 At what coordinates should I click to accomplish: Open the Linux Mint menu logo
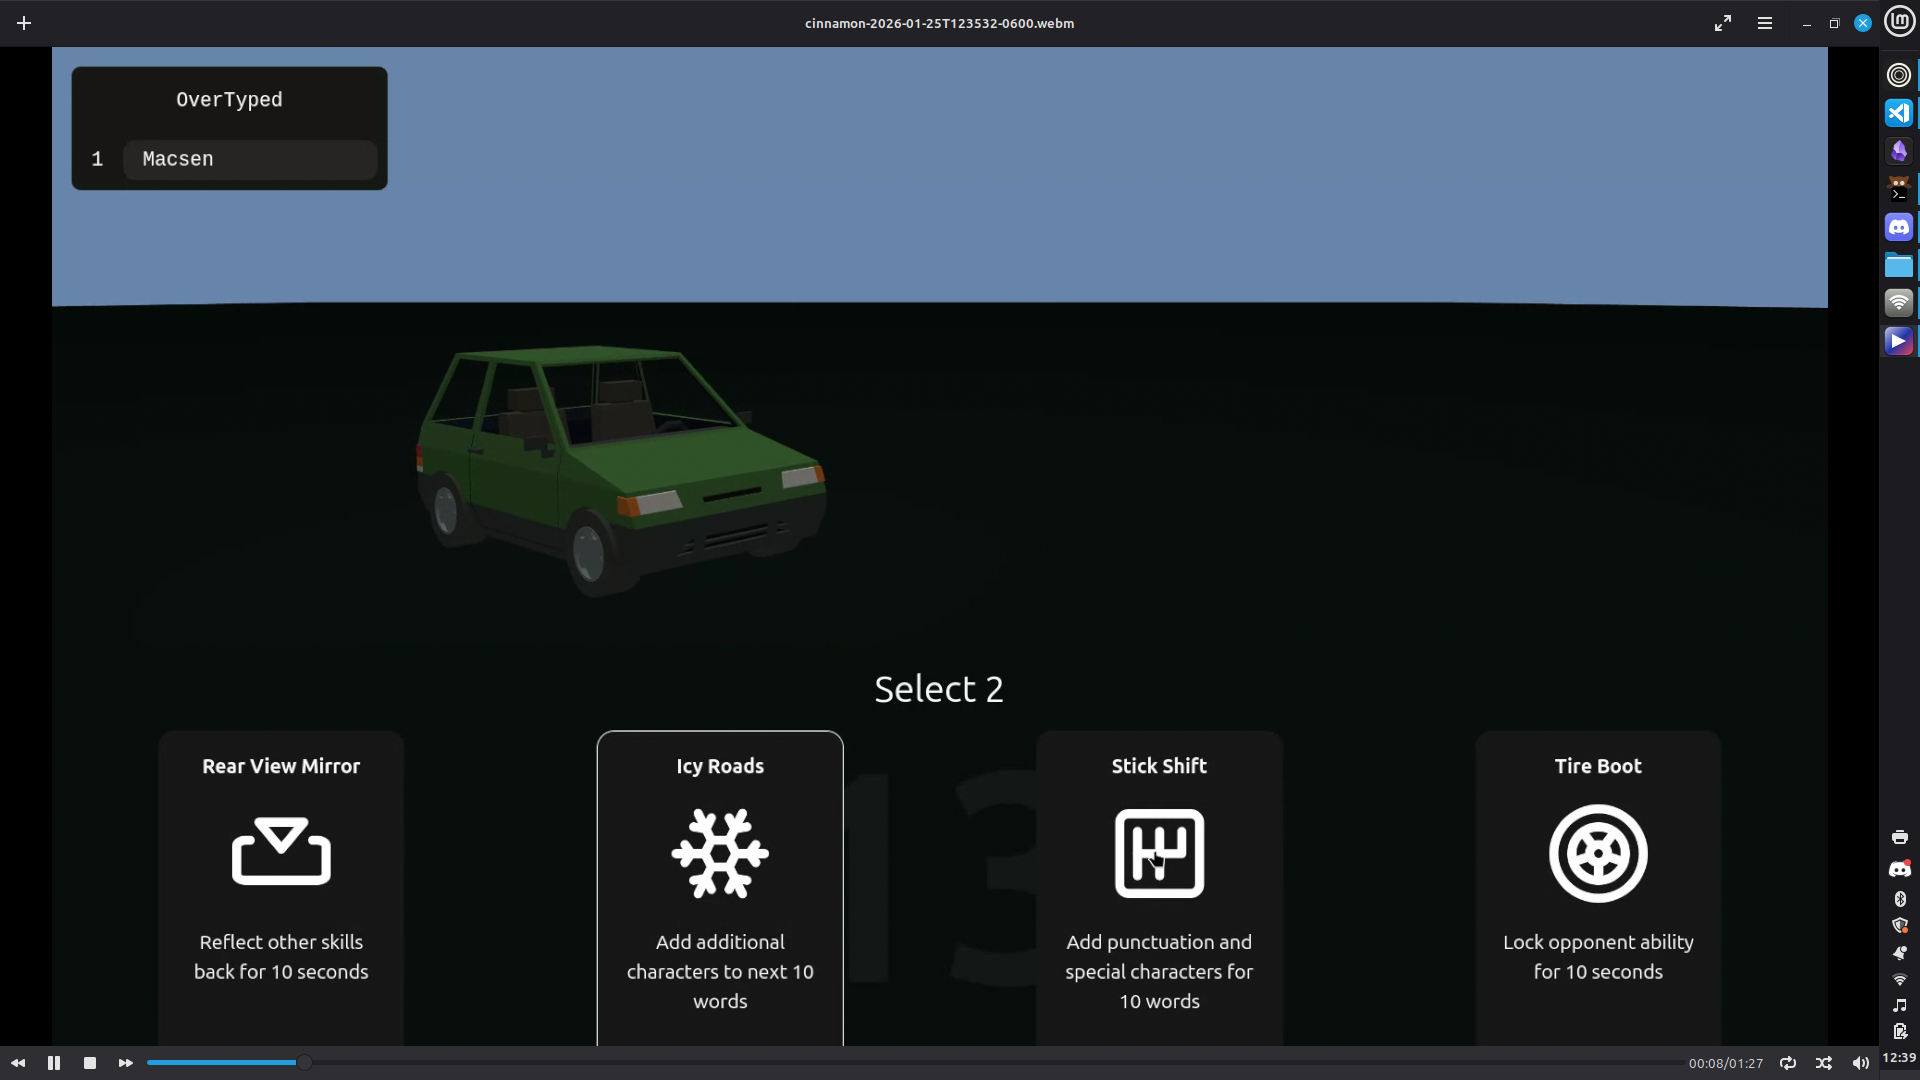(x=1899, y=21)
